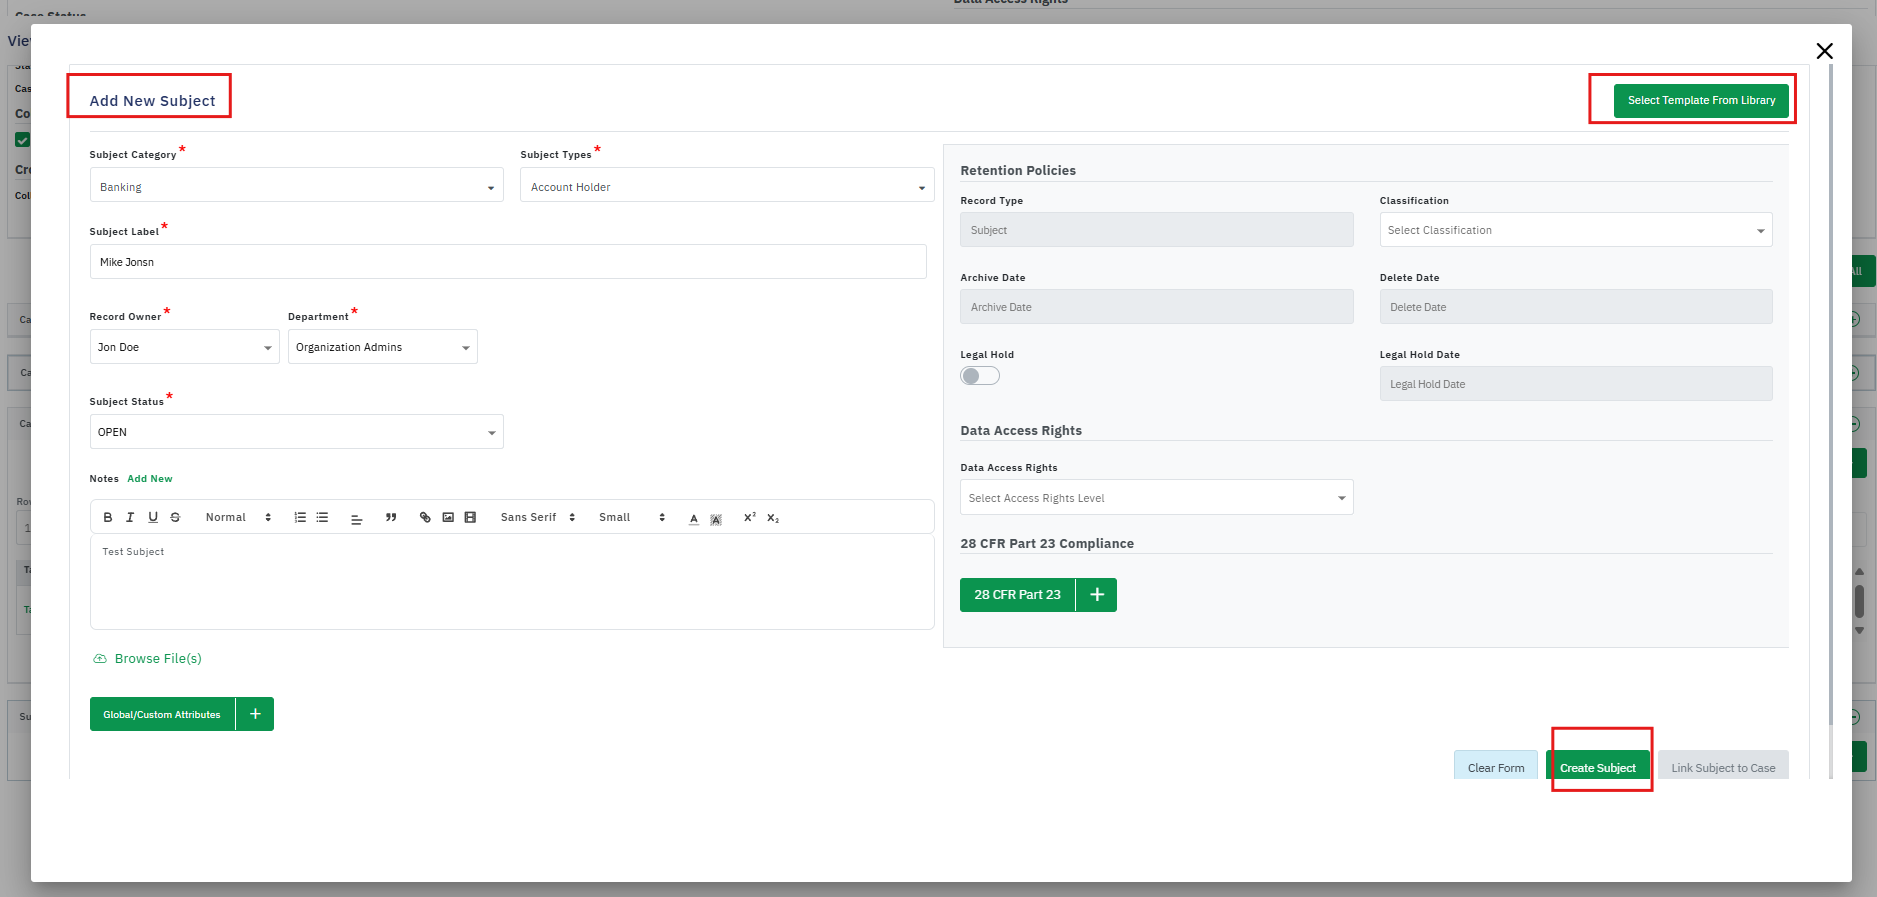Click the insert link icon
Image resolution: width=1877 pixels, height=897 pixels.
pos(425,518)
